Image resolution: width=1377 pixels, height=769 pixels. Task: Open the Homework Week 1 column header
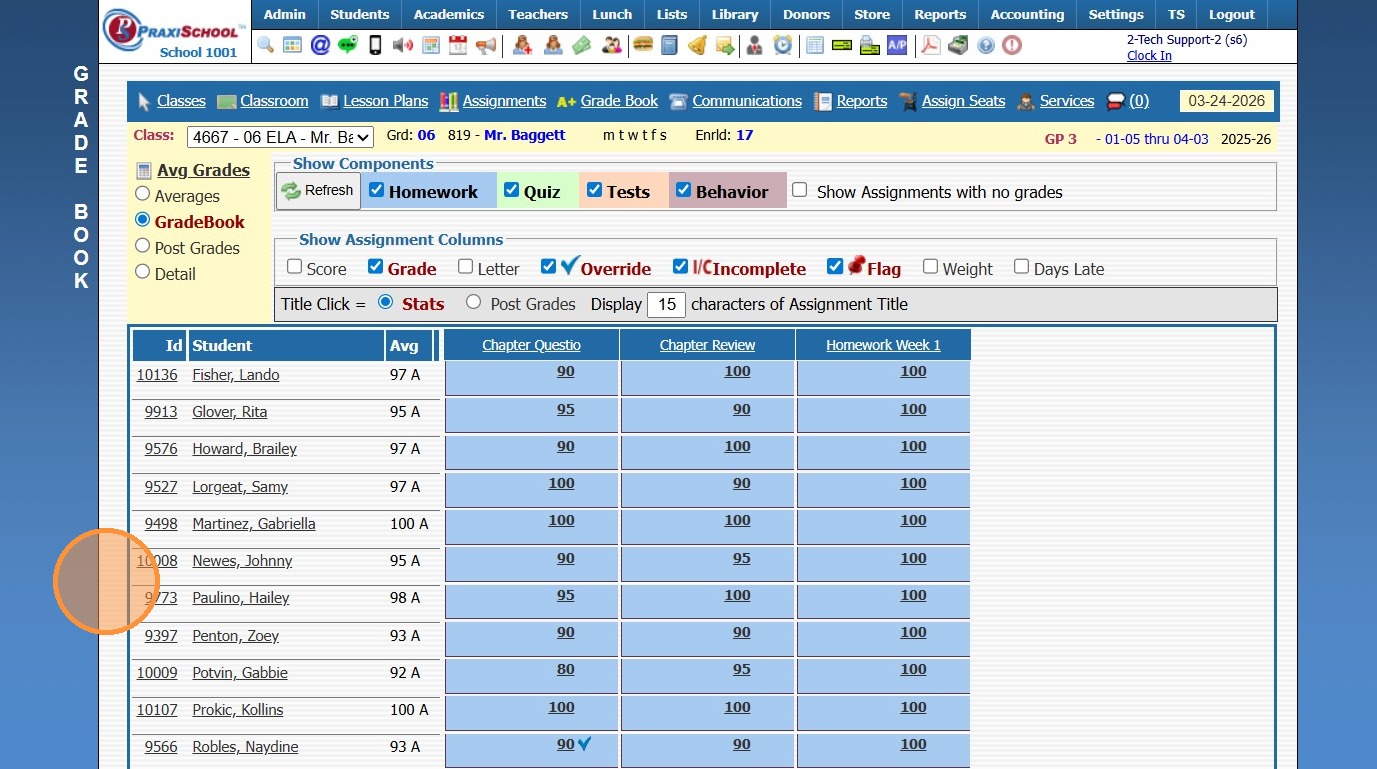[x=883, y=345]
